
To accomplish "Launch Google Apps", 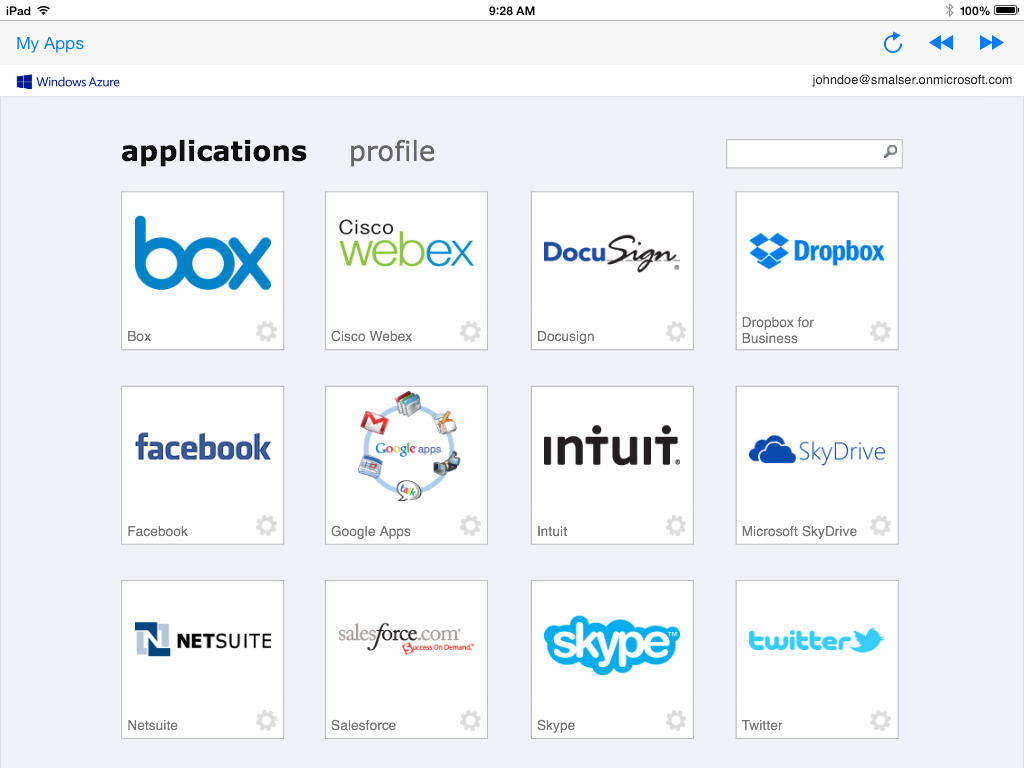I will [406, 447].
